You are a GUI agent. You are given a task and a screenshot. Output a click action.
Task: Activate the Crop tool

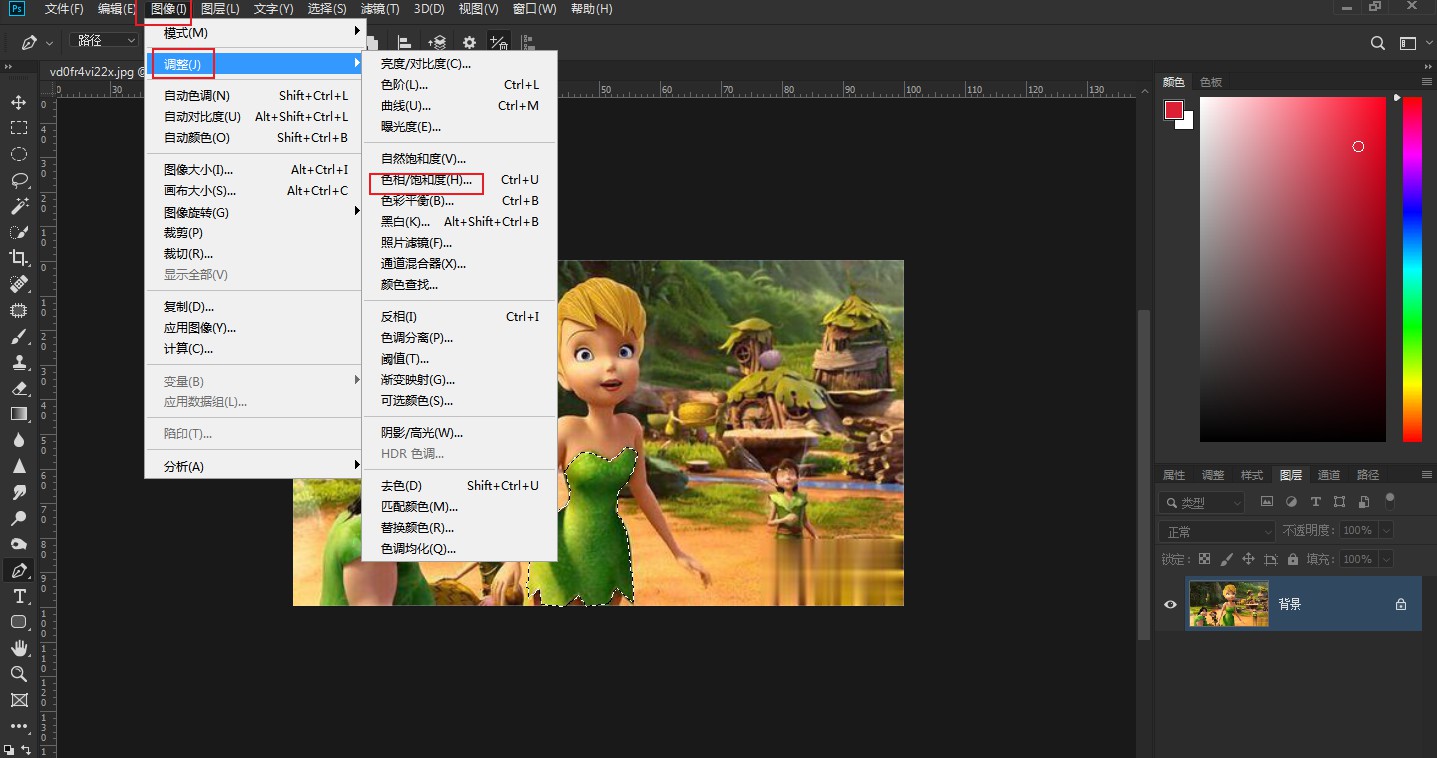click(x=18, y=258)
